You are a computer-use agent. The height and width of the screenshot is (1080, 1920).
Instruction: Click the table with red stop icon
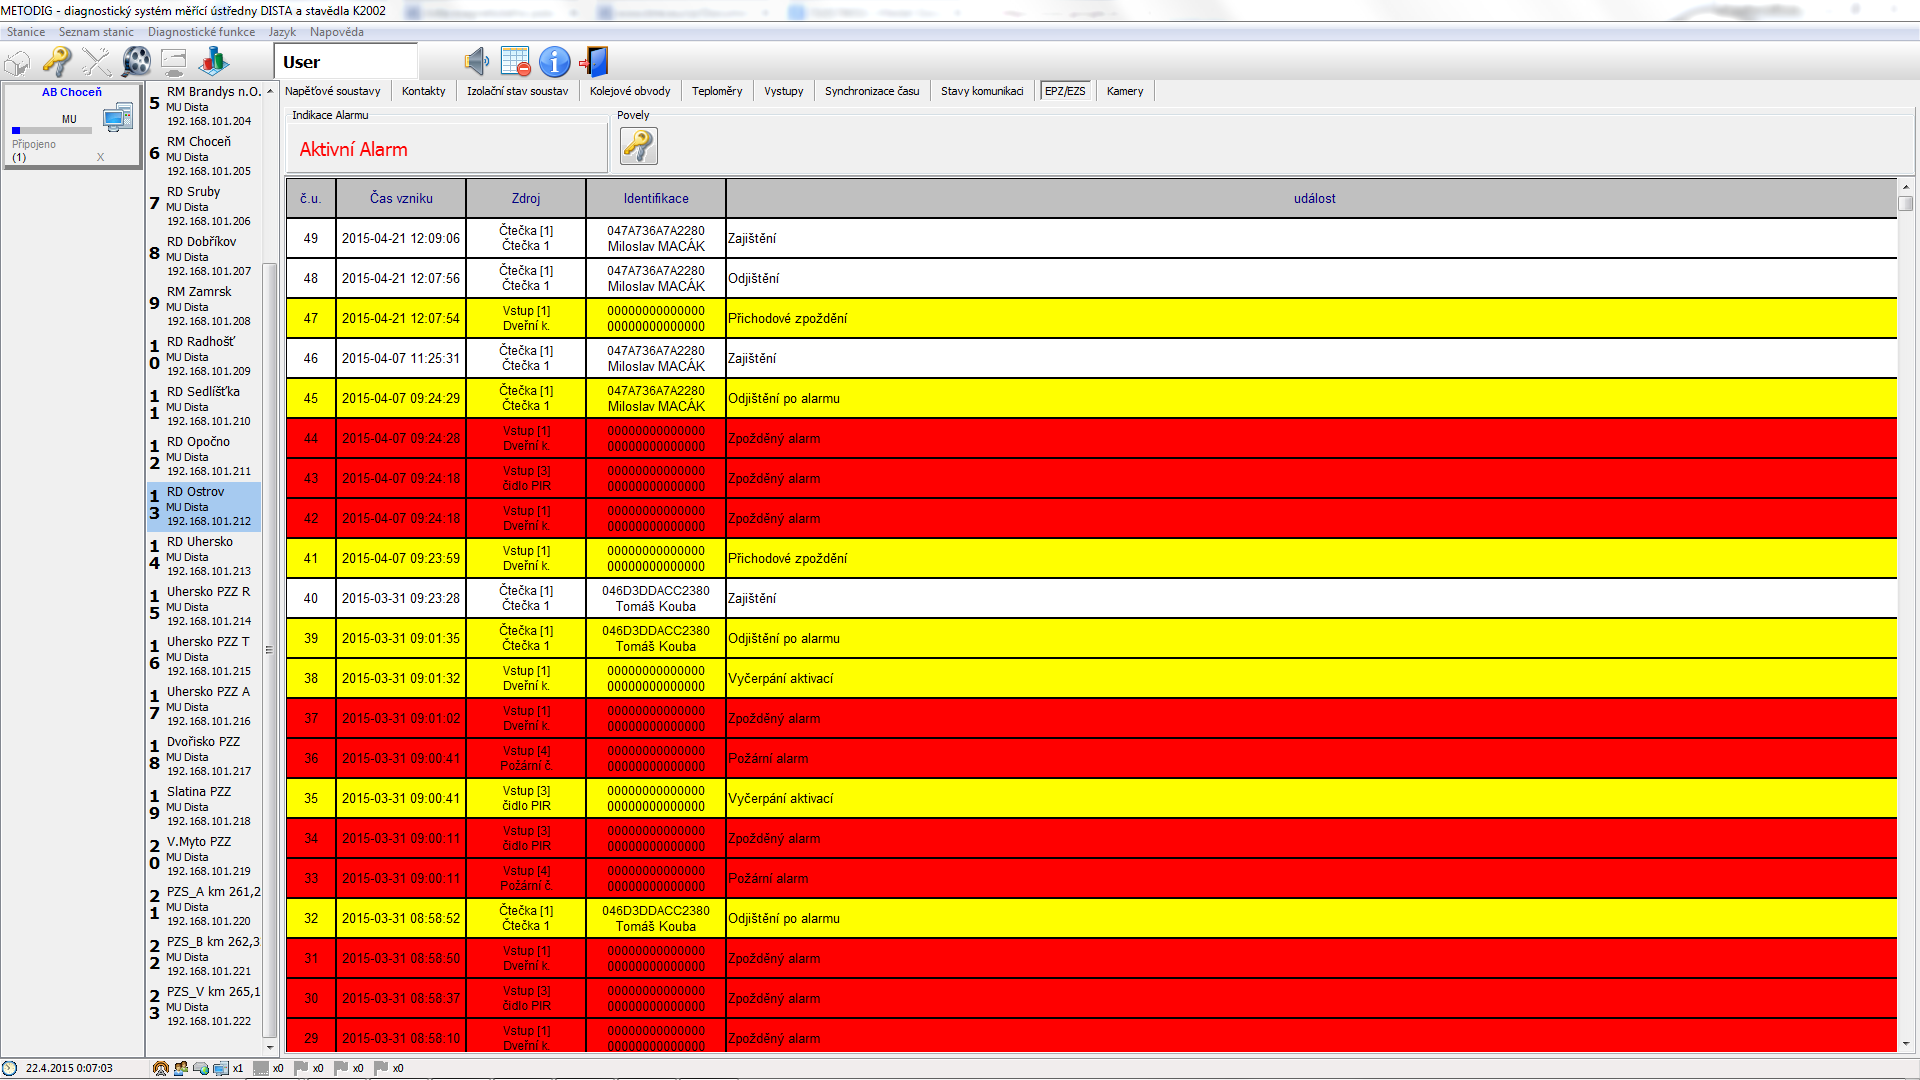tap(516, 62)
